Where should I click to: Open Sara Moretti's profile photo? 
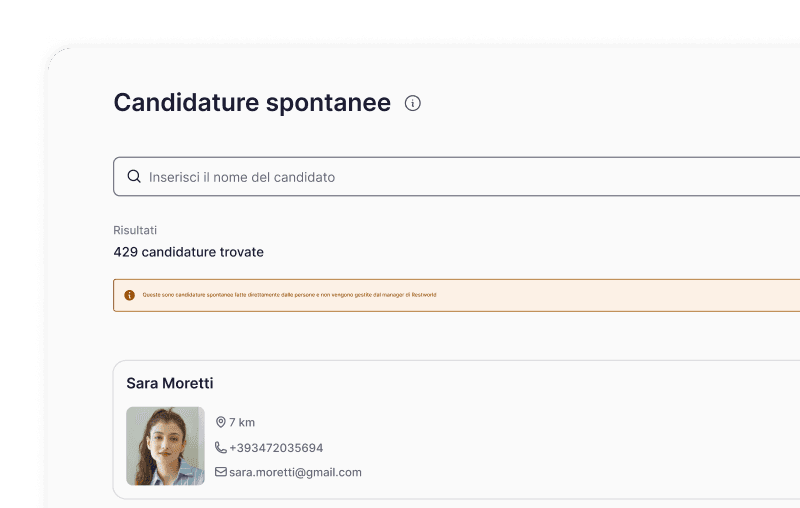(165, 446)
